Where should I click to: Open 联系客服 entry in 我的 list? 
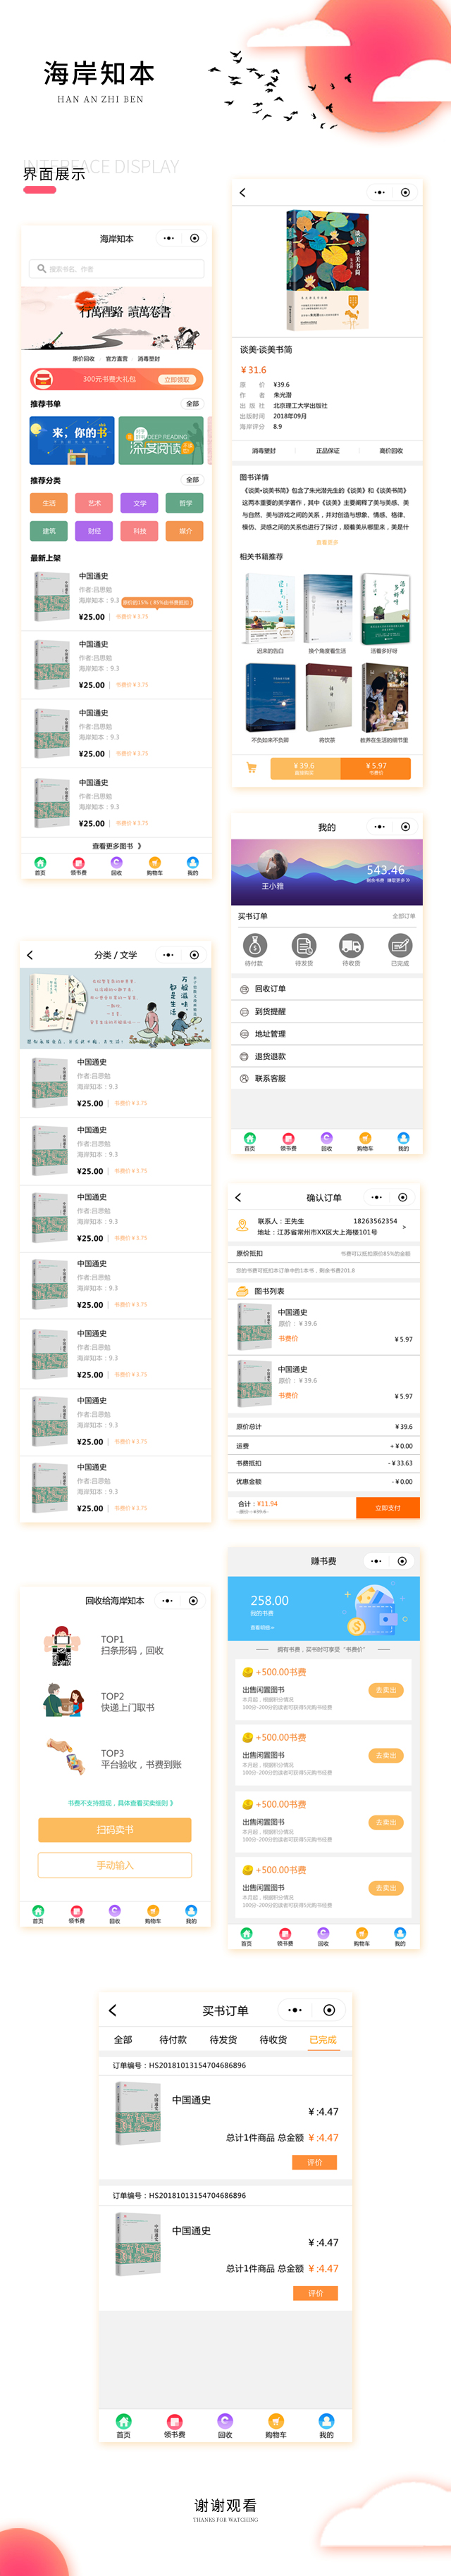pyautogui.click(x=327, y=1078)
